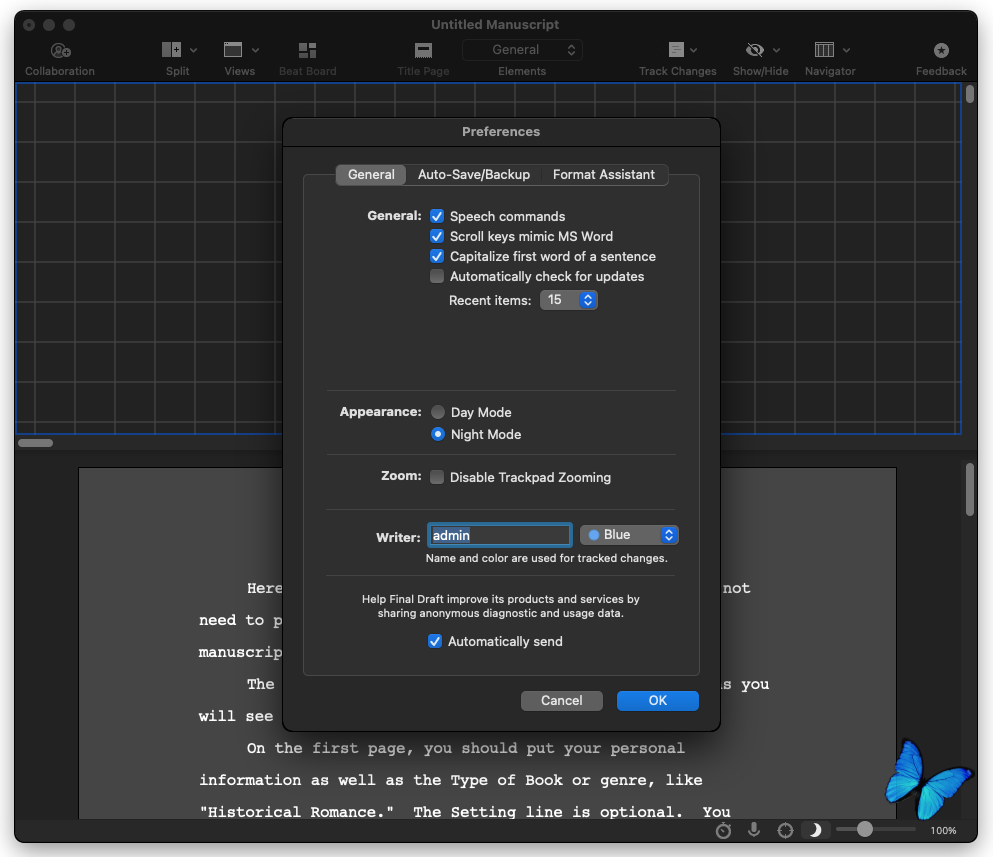This screenshot has height=857, width=993.
Task: Click the Split view icon
Action: point(171,49)
